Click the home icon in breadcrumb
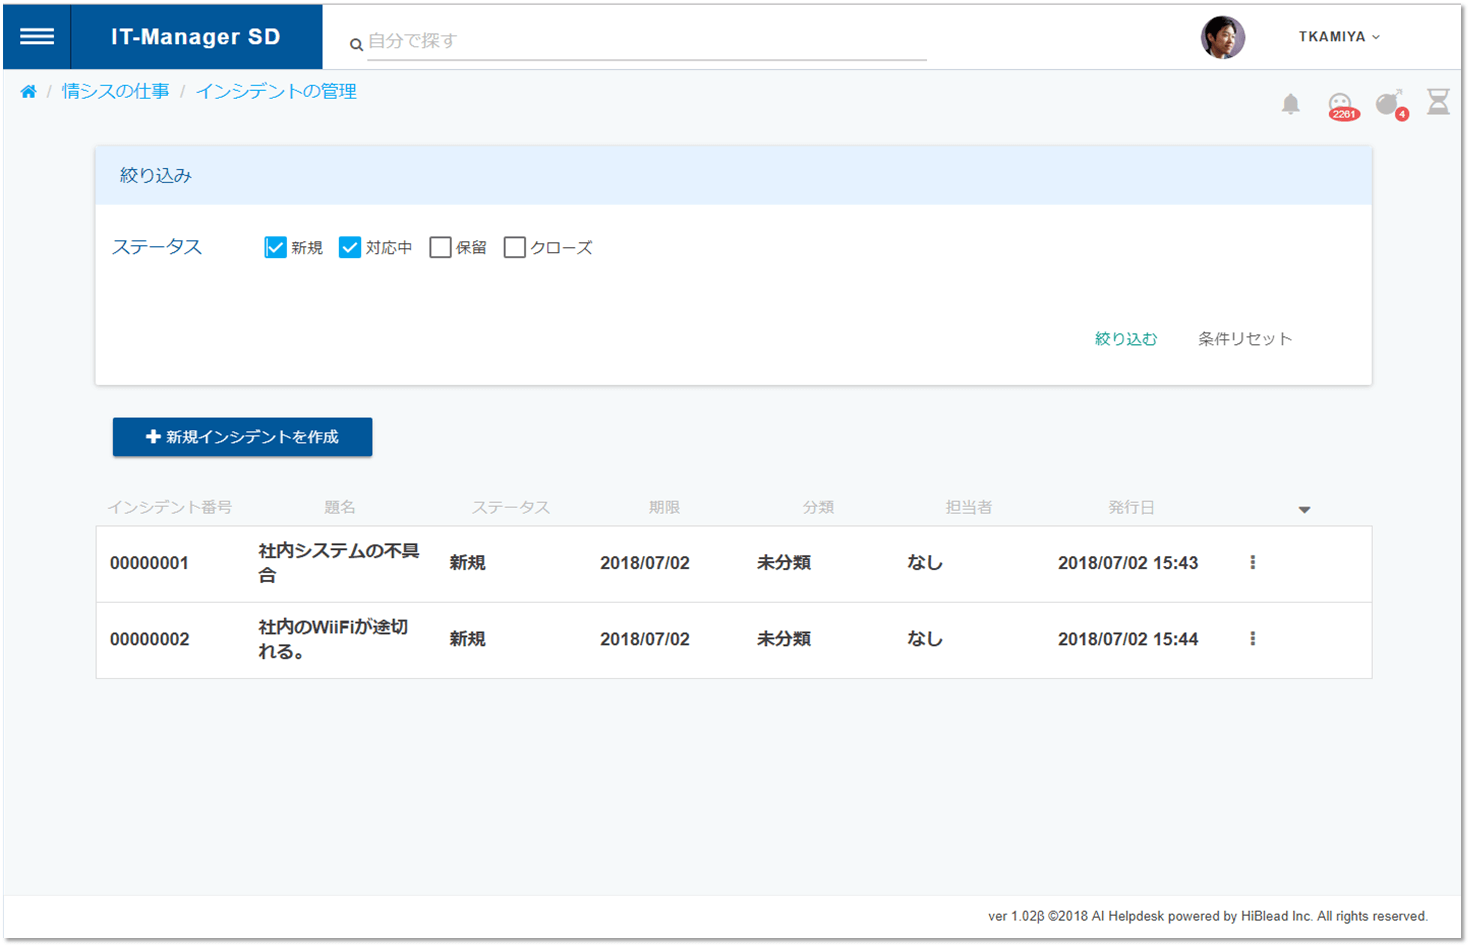1470x947 pixels. [28, 92]
